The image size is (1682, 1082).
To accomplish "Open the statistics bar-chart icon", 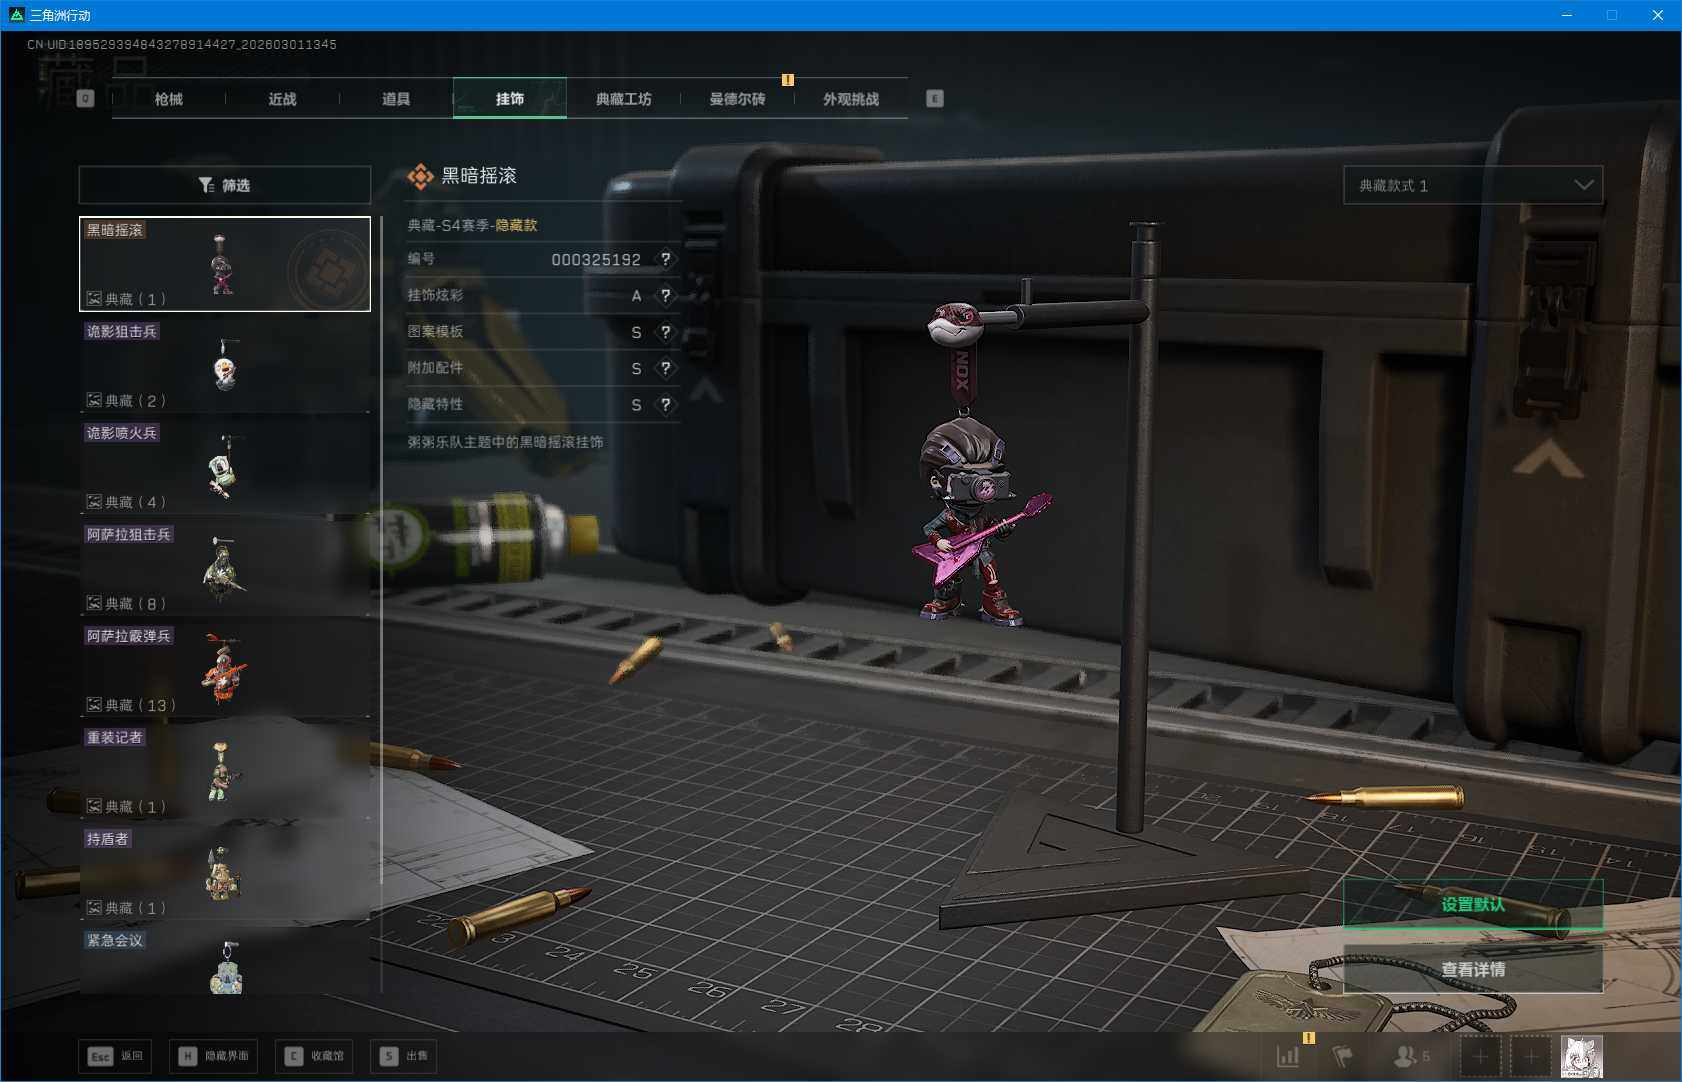I will point(1288,1056).
